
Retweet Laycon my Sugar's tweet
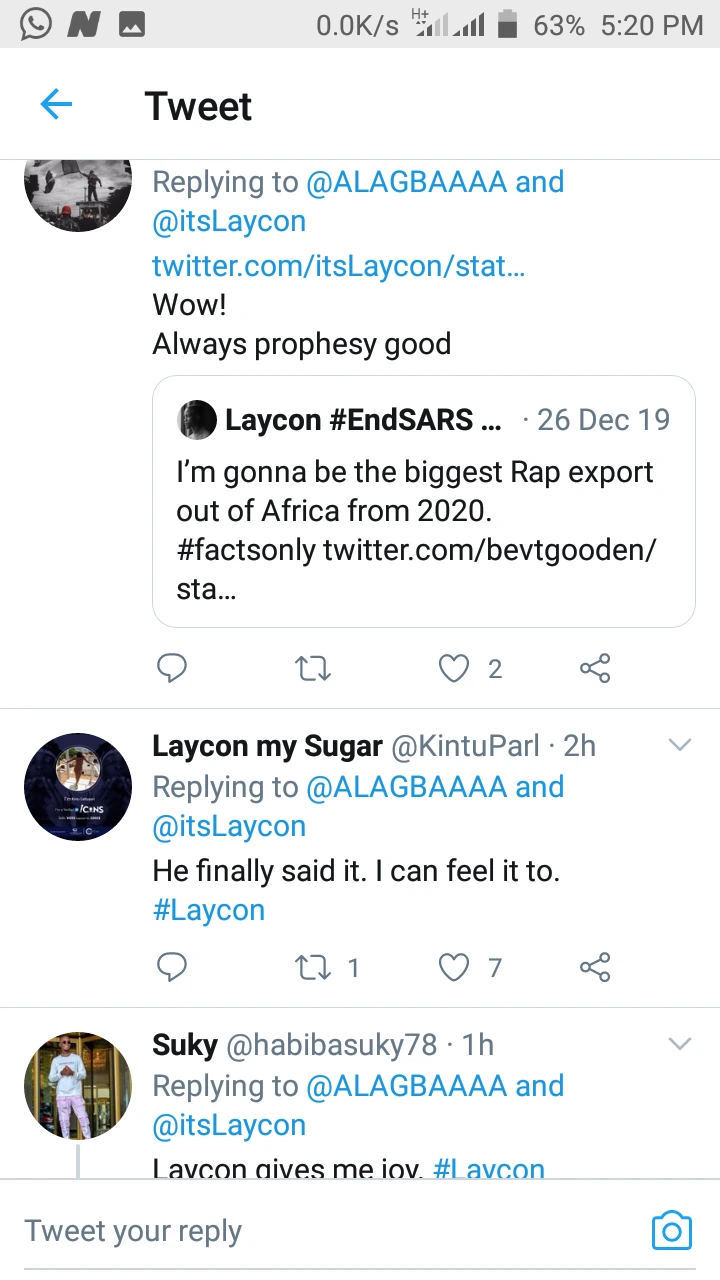pyautogui.click(x=313, y=967)
